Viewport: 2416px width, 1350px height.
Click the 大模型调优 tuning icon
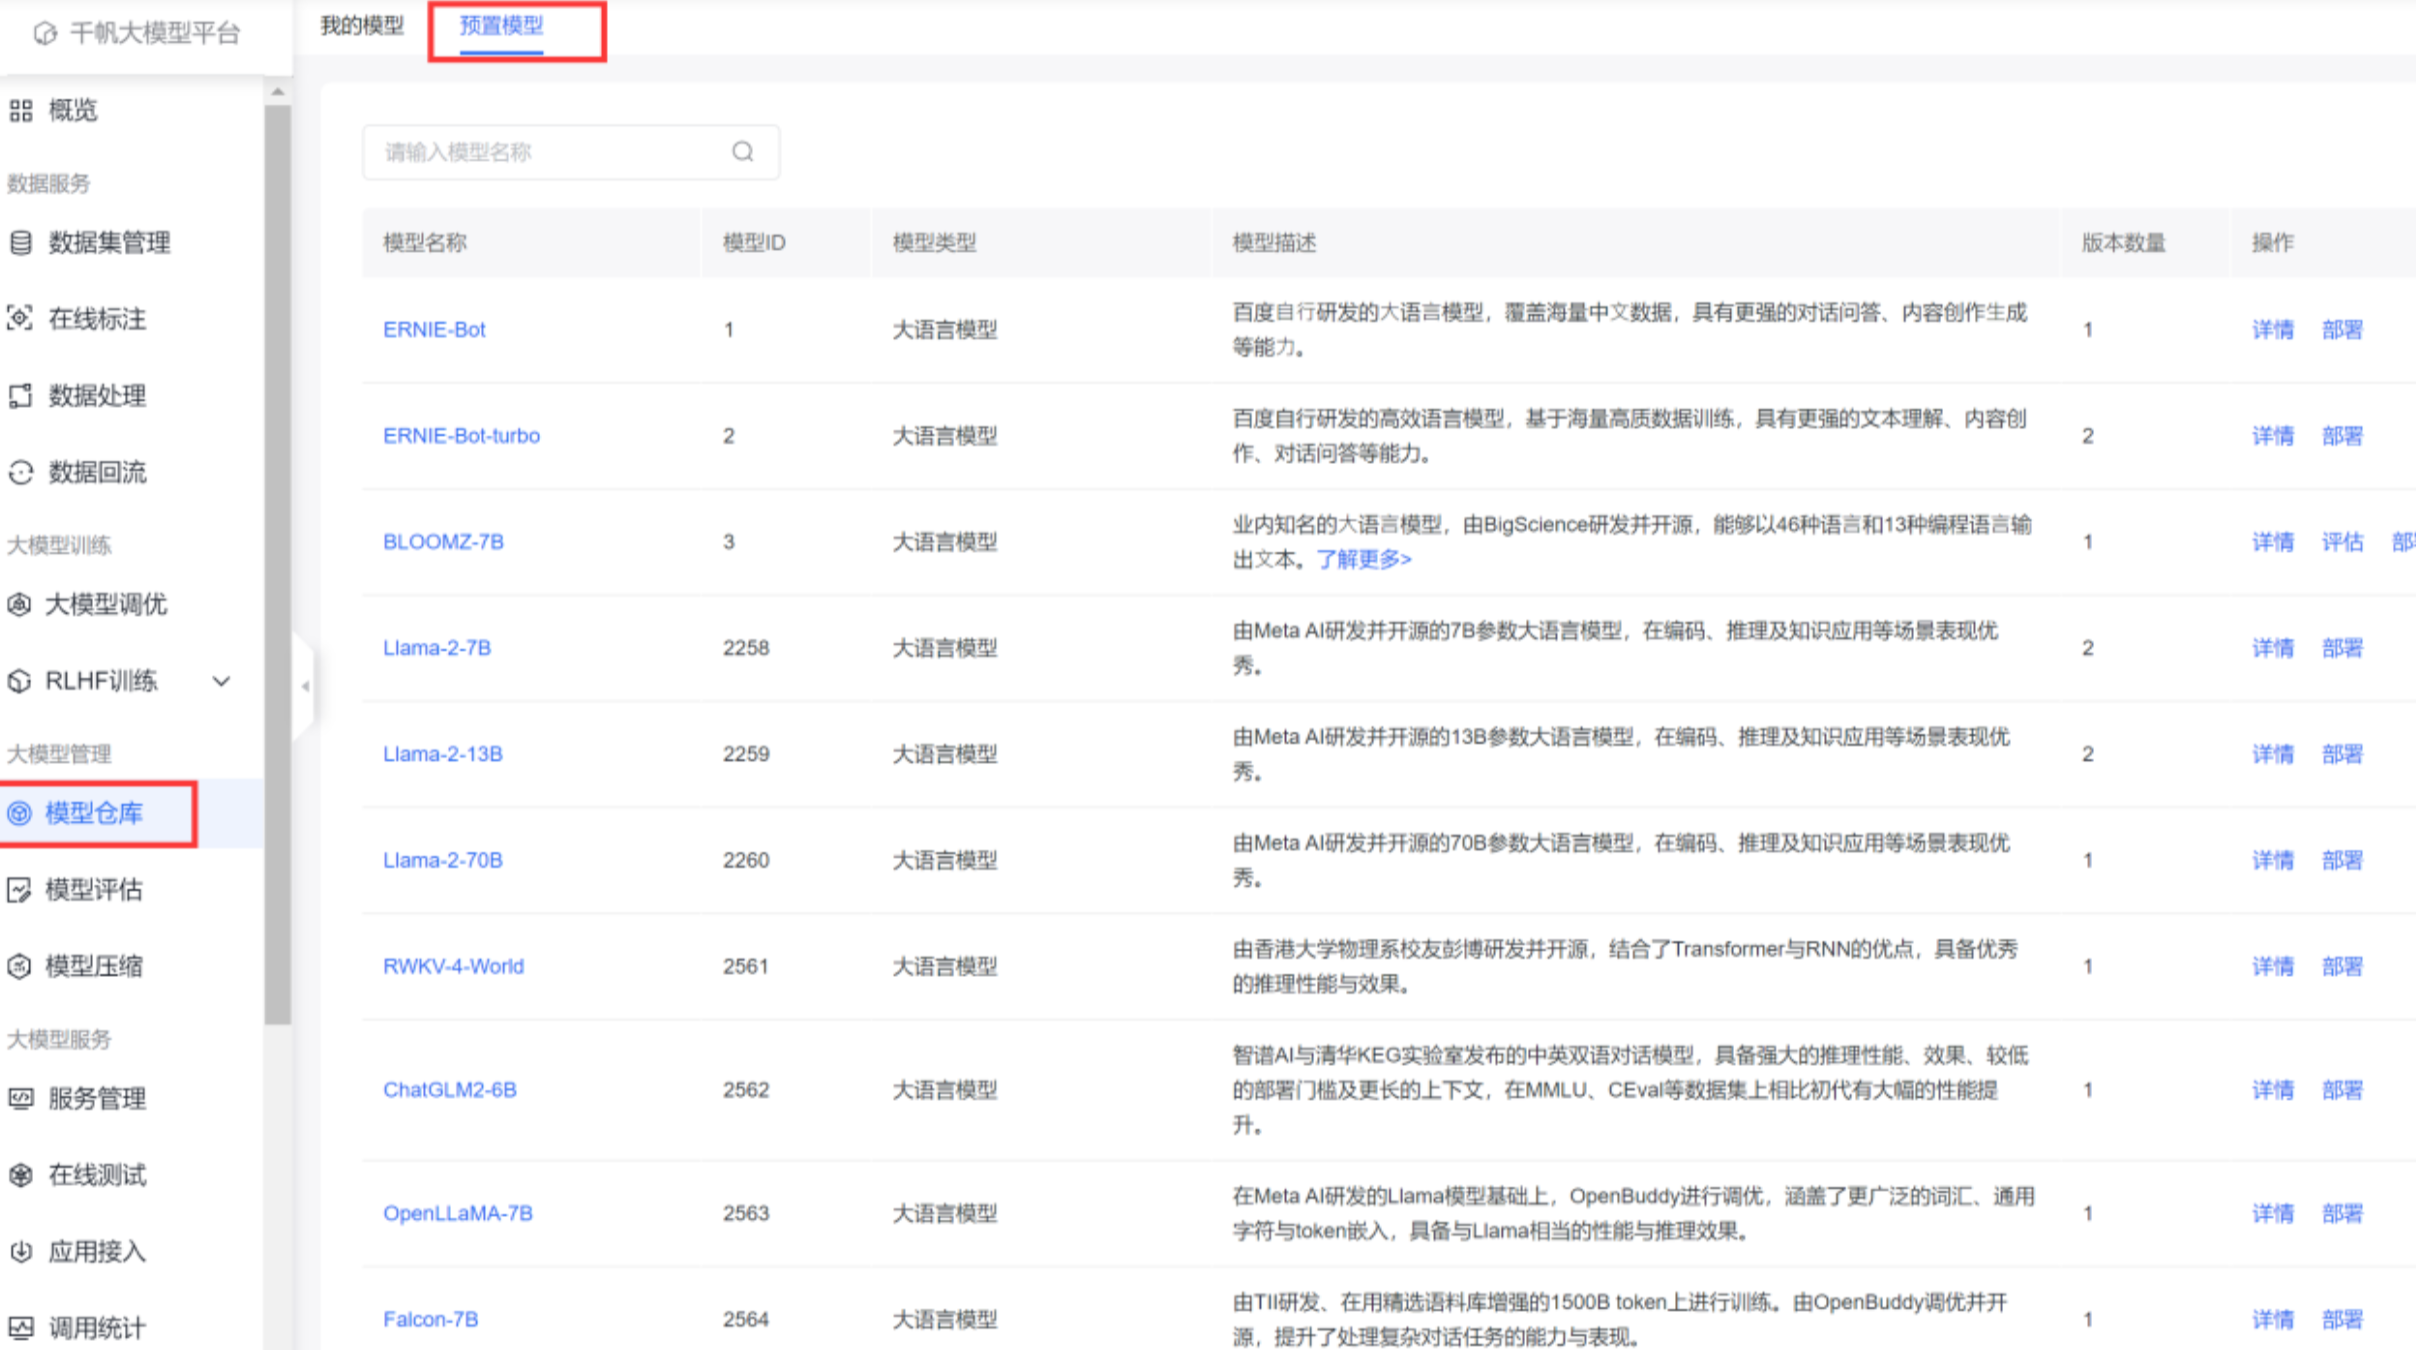20,604
